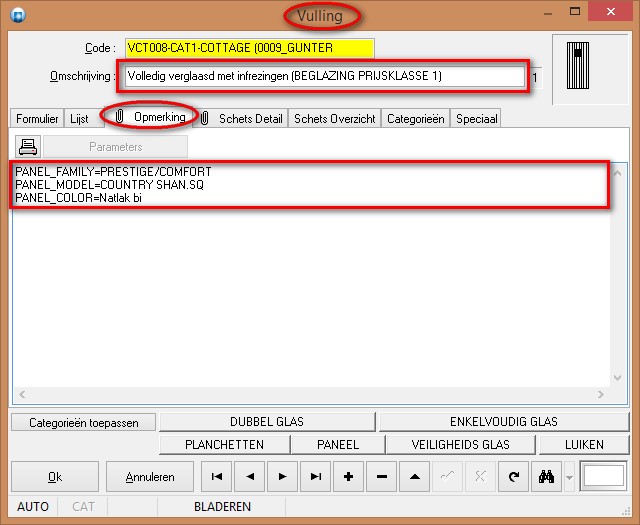Click Categorieën toepassen button
Screen dimensions: 640x525
84,423
